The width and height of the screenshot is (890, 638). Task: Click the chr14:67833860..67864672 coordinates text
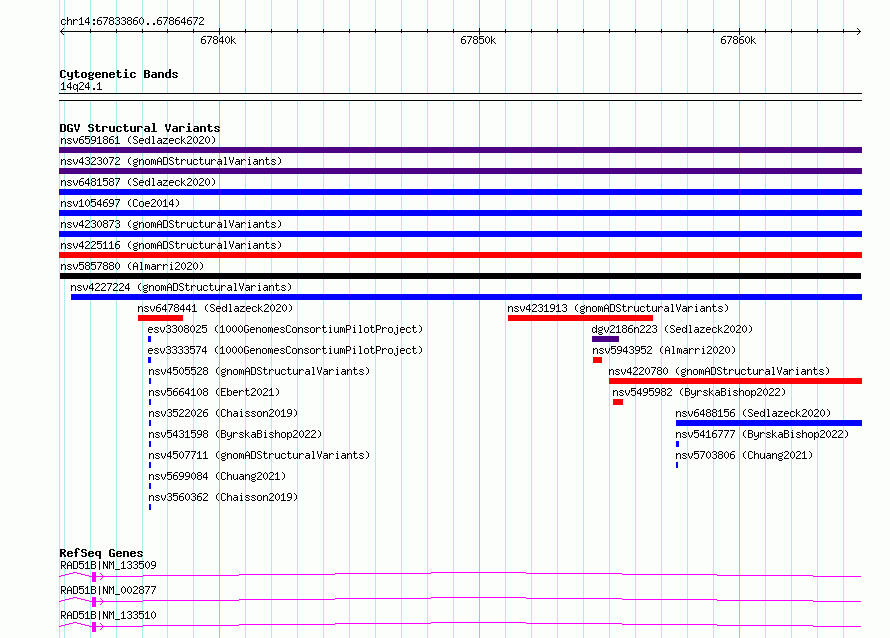coord(132,21)
